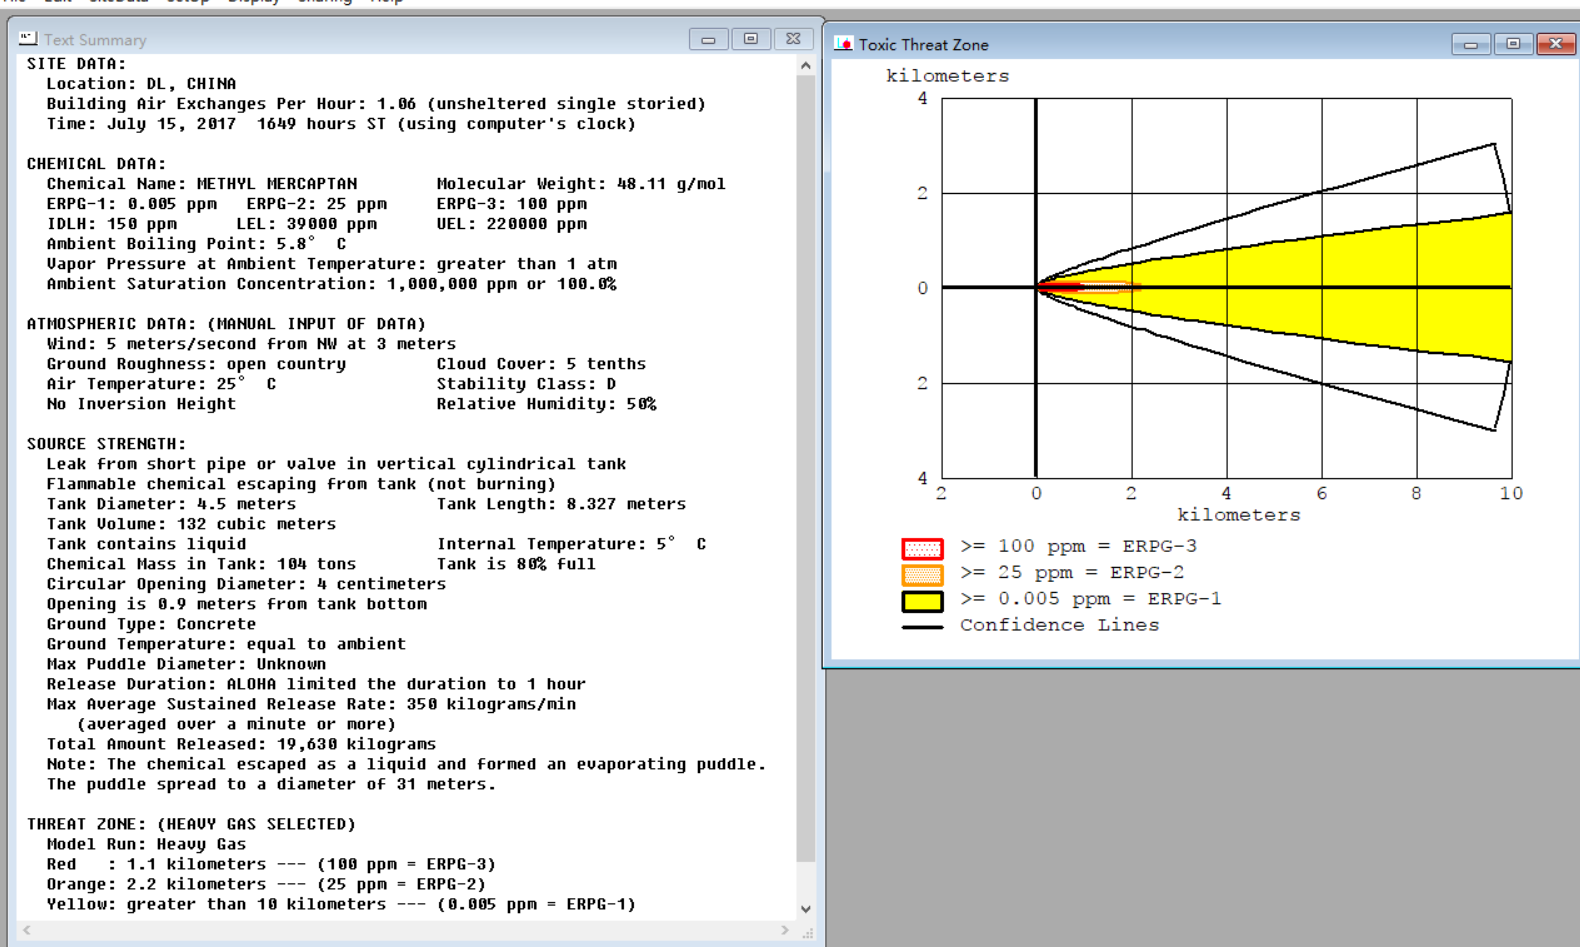This screenshot has height=947, width=1580.
Task: Click 'Model Run: Heavy Gas' line
Action: coord(146,844)
